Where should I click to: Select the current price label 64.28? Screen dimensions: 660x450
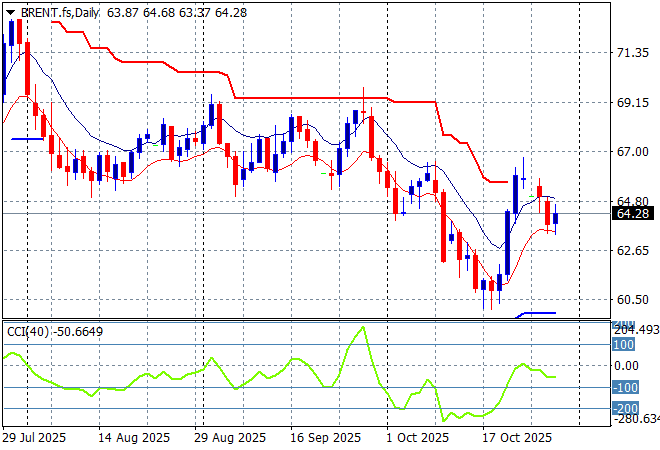tap(633, 213)
